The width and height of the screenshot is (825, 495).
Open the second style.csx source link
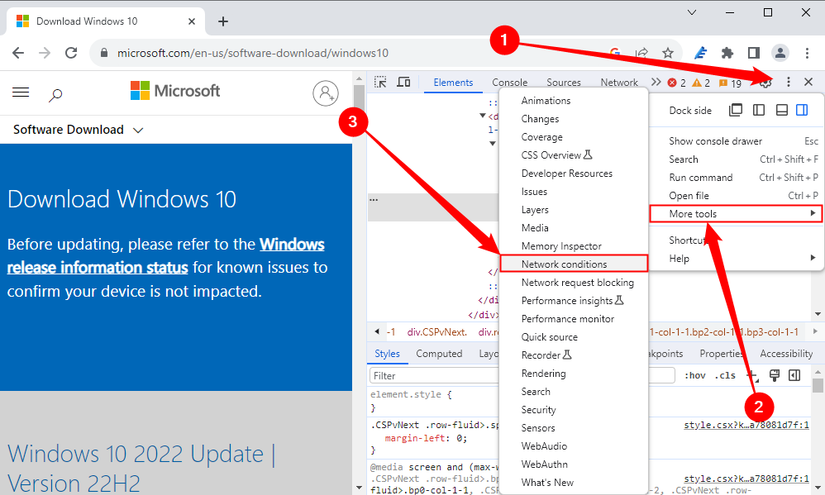[x=746, y=479]
